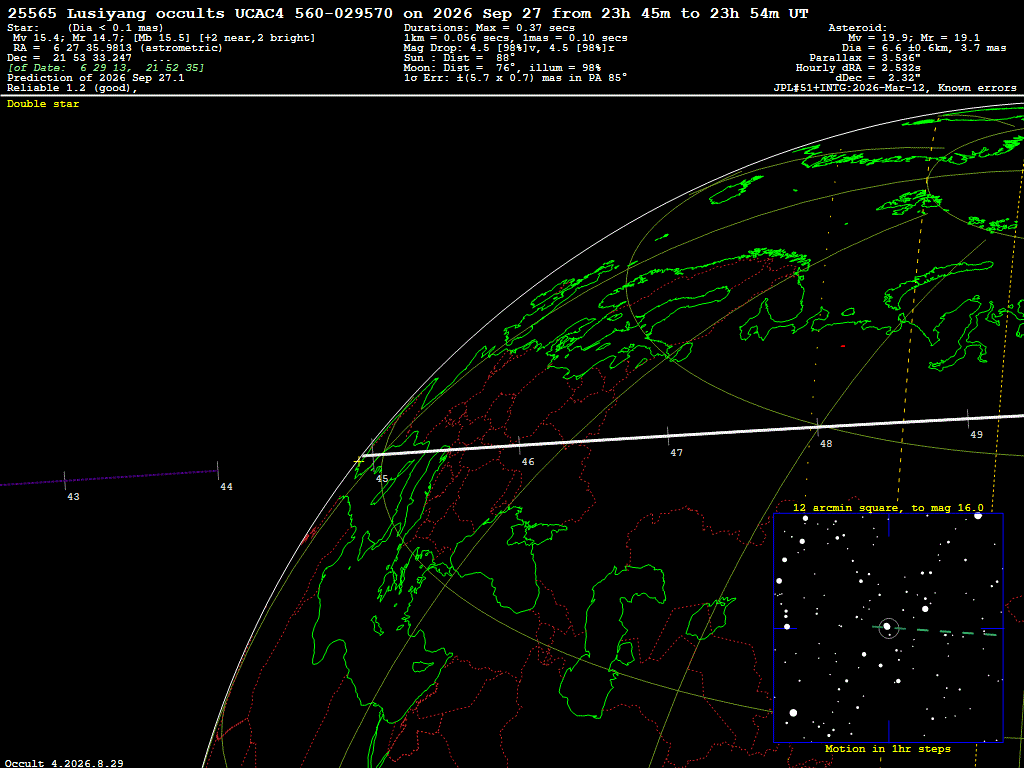This screenshot has height=768, width=1024.
Task: Click the 'Double star' yellow label
Action: point(43,104)
